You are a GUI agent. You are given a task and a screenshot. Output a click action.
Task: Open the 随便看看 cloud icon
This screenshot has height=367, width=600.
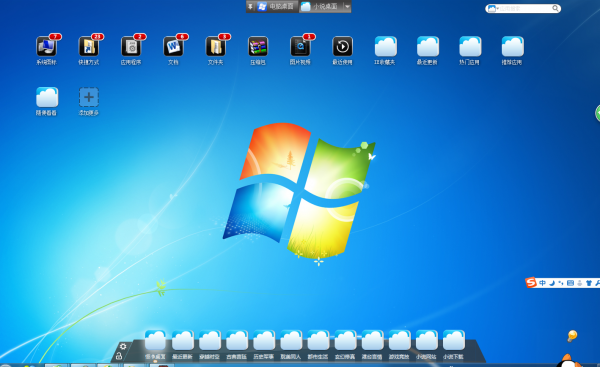[x=47, y=97]
